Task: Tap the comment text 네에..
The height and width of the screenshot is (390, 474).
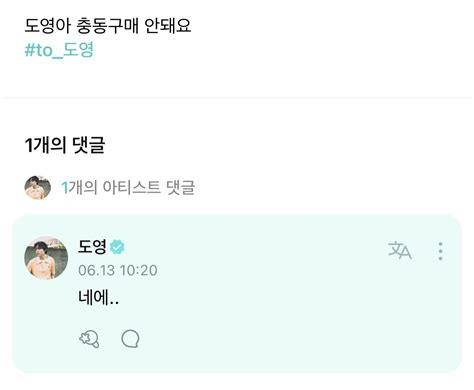Action: pos(98,297)
